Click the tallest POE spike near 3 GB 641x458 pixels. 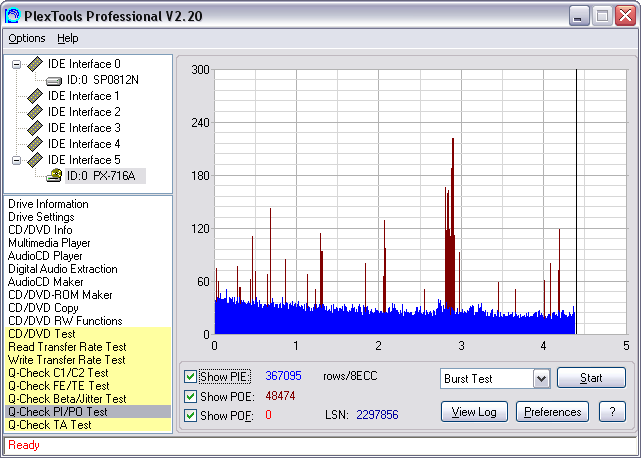click(x=453, y=226)
